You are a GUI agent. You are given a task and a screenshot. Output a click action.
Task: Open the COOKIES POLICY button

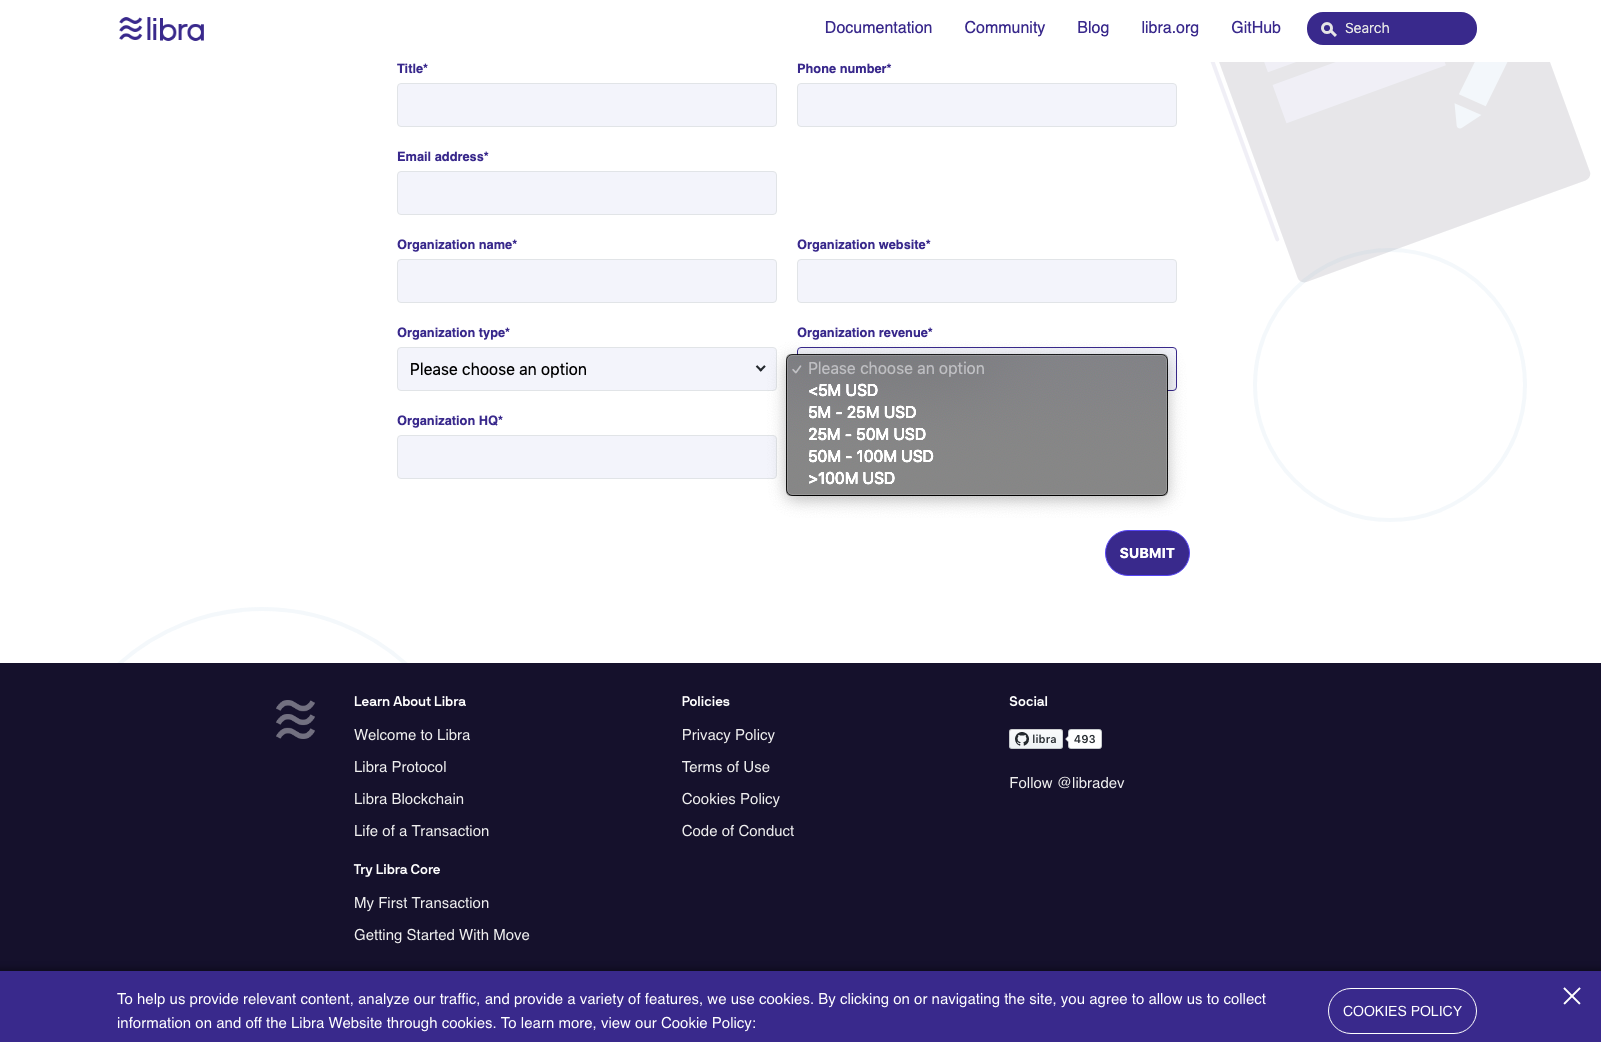point(1402,1011)
